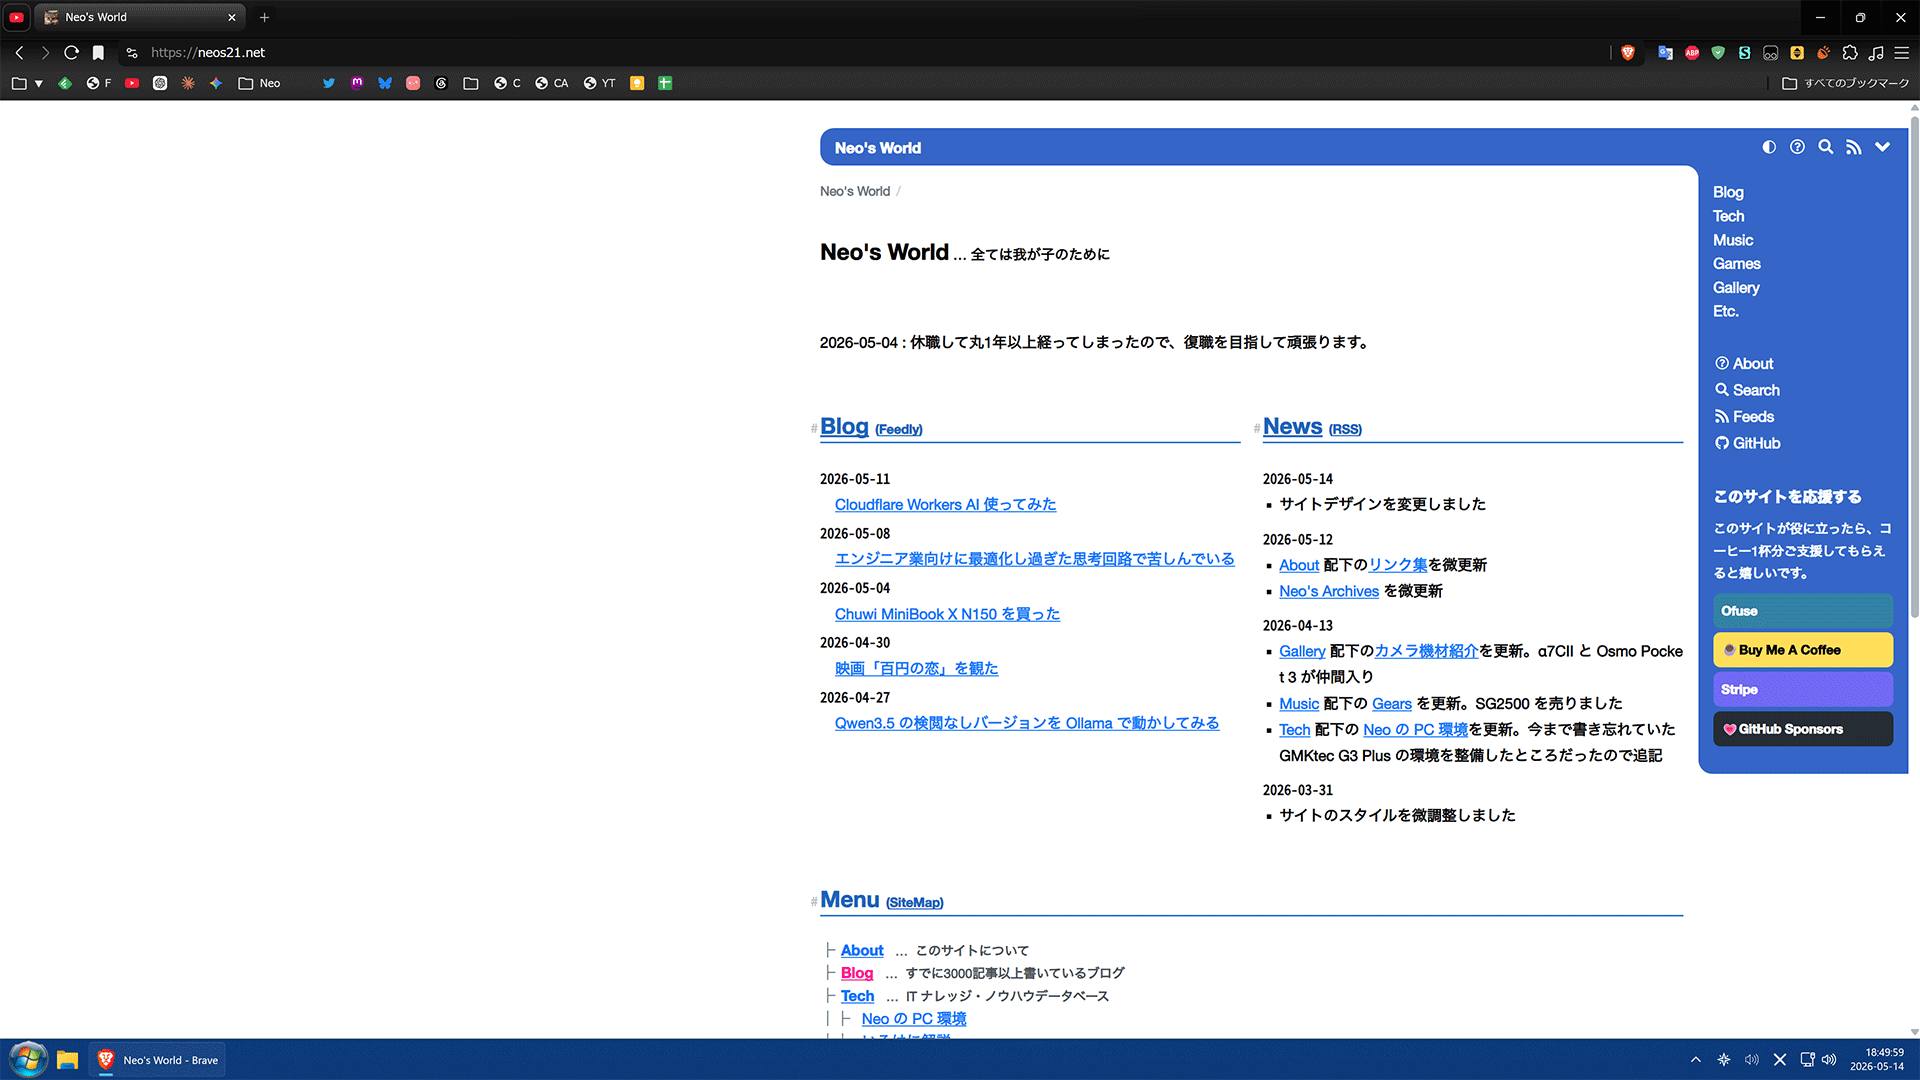1920x1080 pixels.
Task: Open the site settings icon beside the URL
Action: pos(132,52)
